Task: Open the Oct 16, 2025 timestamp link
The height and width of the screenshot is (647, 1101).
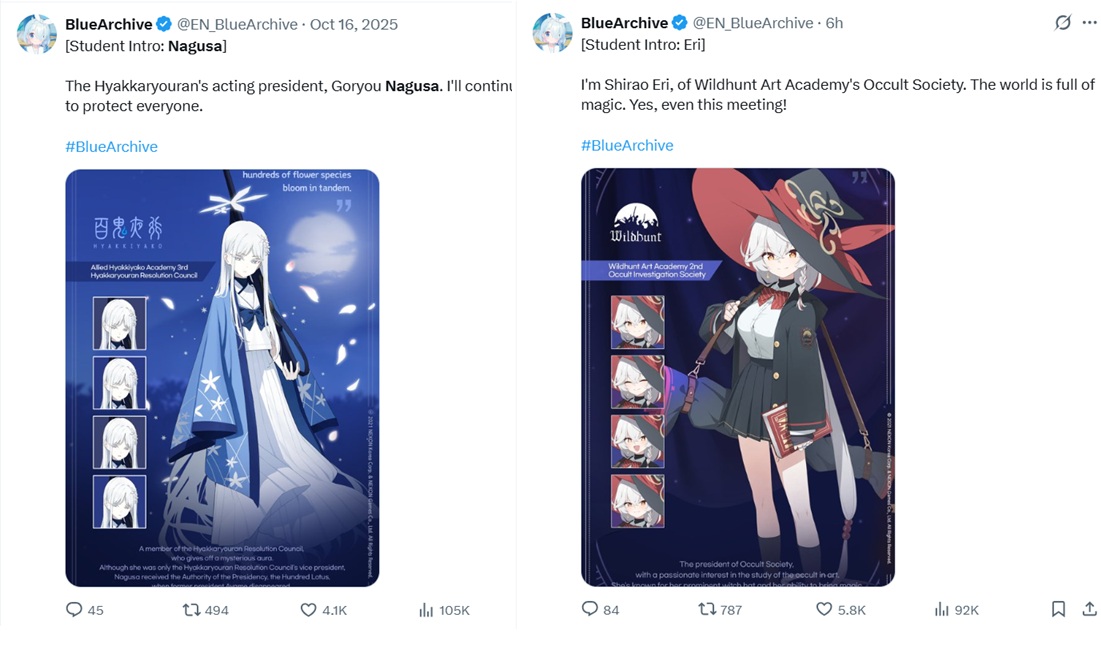Action: coord(353,24)
